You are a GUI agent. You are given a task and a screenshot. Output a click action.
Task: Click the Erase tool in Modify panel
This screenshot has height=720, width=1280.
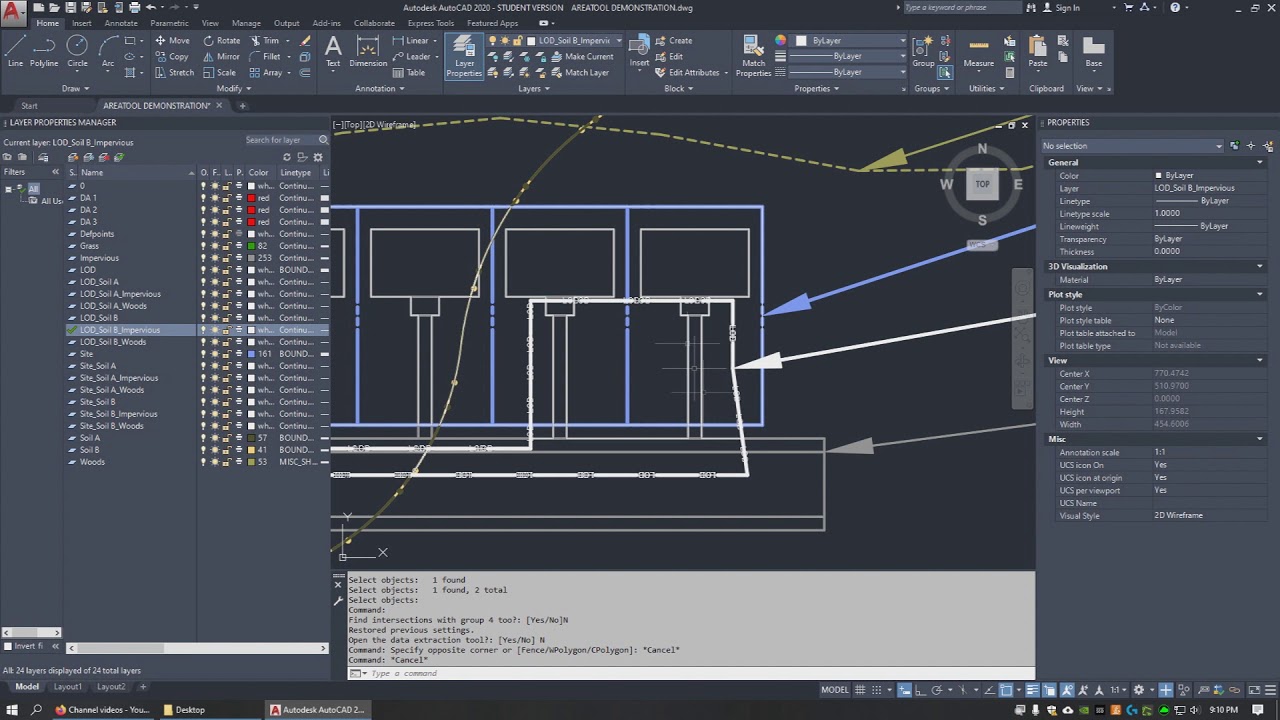306,41
